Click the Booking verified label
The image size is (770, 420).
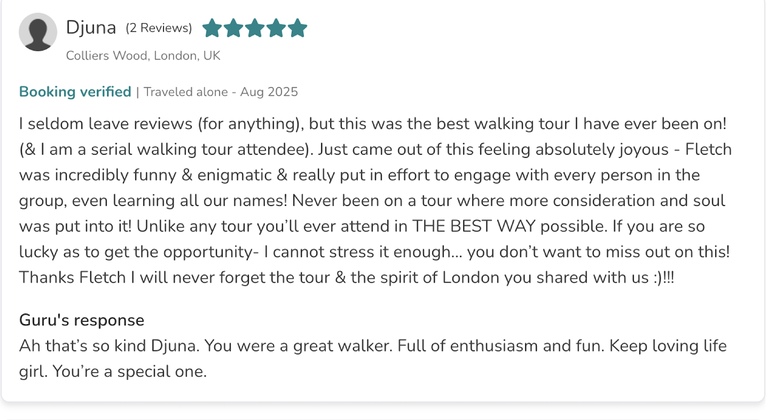pyautogui.click(x=75, y=92)
